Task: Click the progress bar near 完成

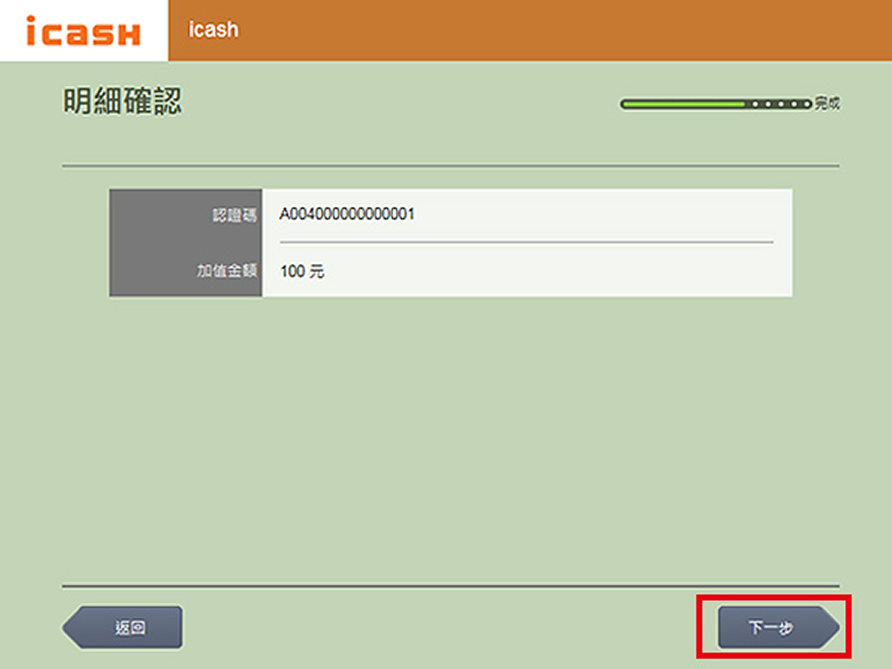Action: (x=716, y=104)
